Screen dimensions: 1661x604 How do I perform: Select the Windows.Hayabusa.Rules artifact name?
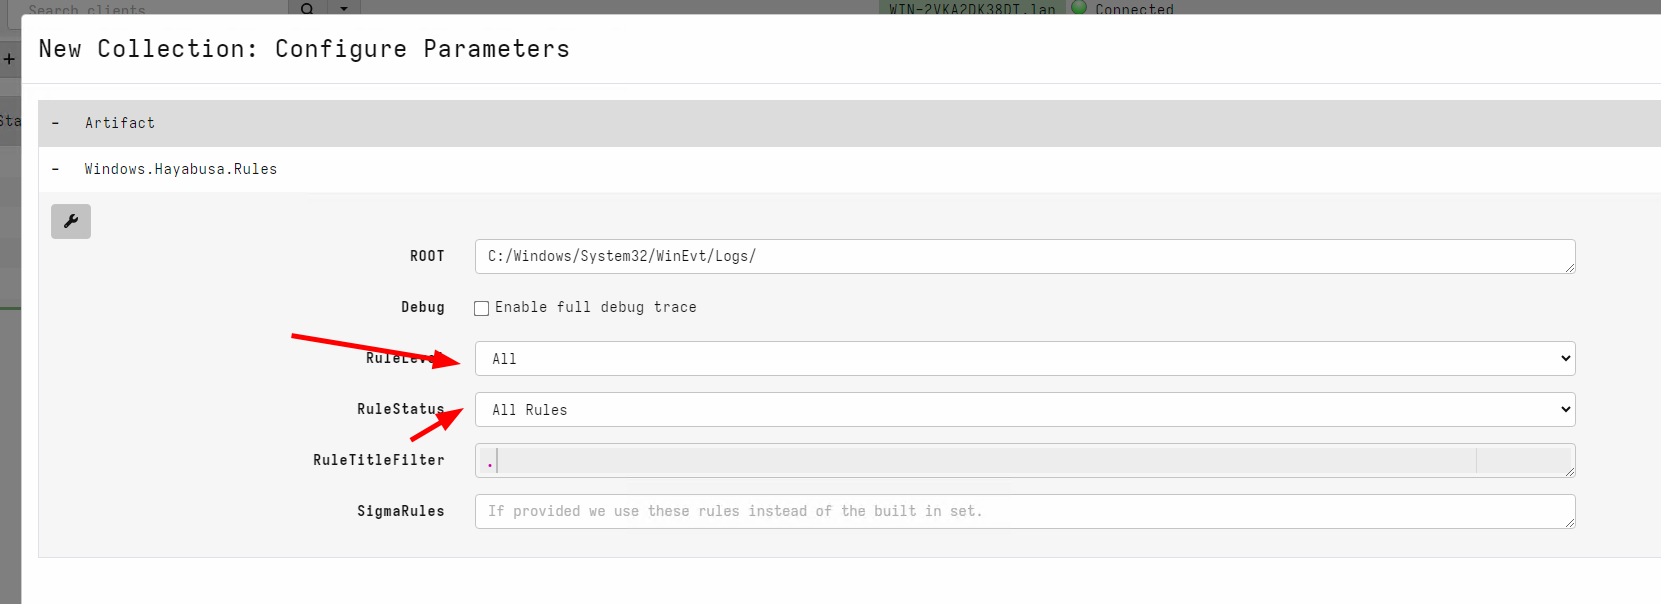pos(181,169)
